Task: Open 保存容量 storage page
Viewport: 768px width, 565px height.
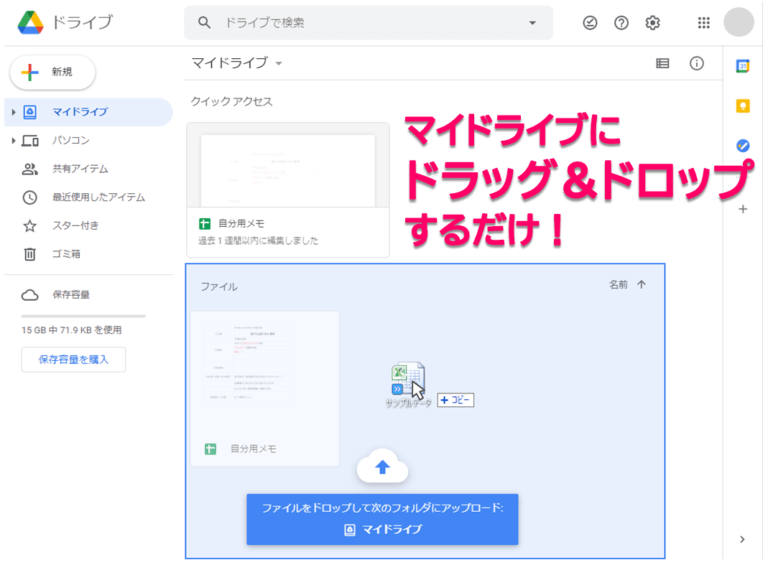Action: click(x=71, y=295)
